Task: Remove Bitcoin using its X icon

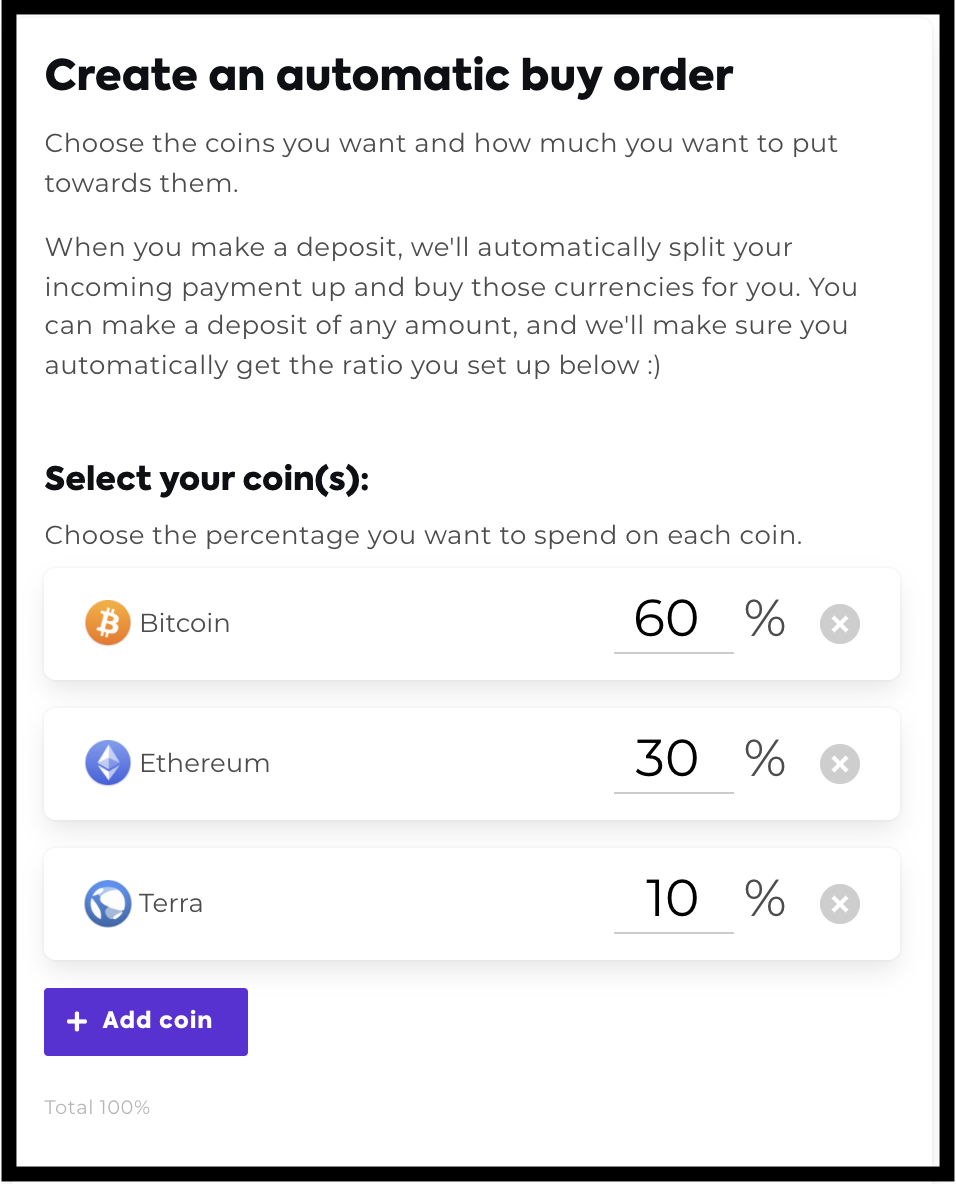Action: tap(840, 623)
